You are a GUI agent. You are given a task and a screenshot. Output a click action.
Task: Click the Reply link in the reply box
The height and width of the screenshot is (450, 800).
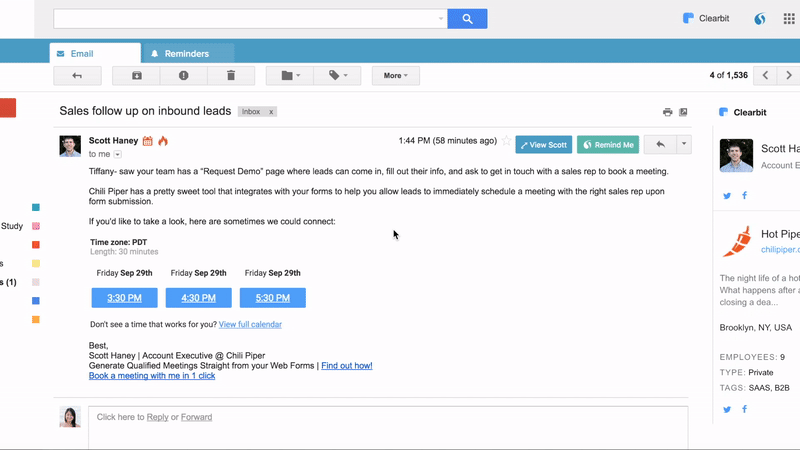[x=157, y=417]
